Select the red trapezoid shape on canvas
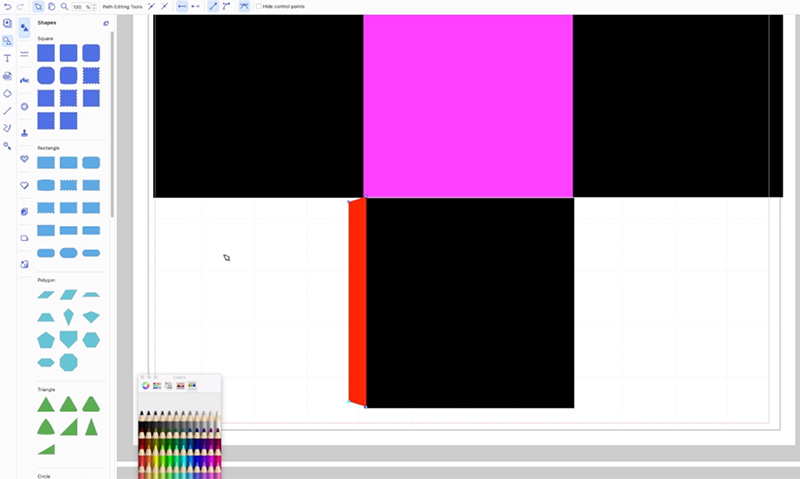The height and width of the screenshot is (479, 800). click(x=356, y=300)
